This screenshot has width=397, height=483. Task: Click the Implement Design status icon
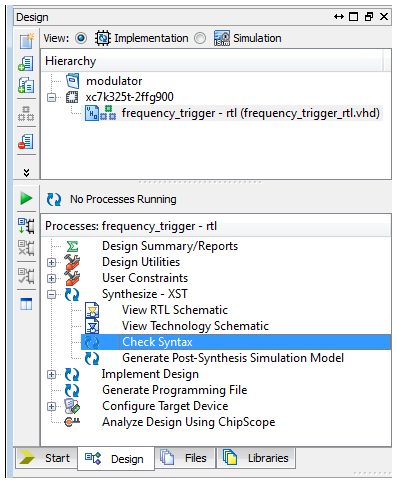coord(72,374)
